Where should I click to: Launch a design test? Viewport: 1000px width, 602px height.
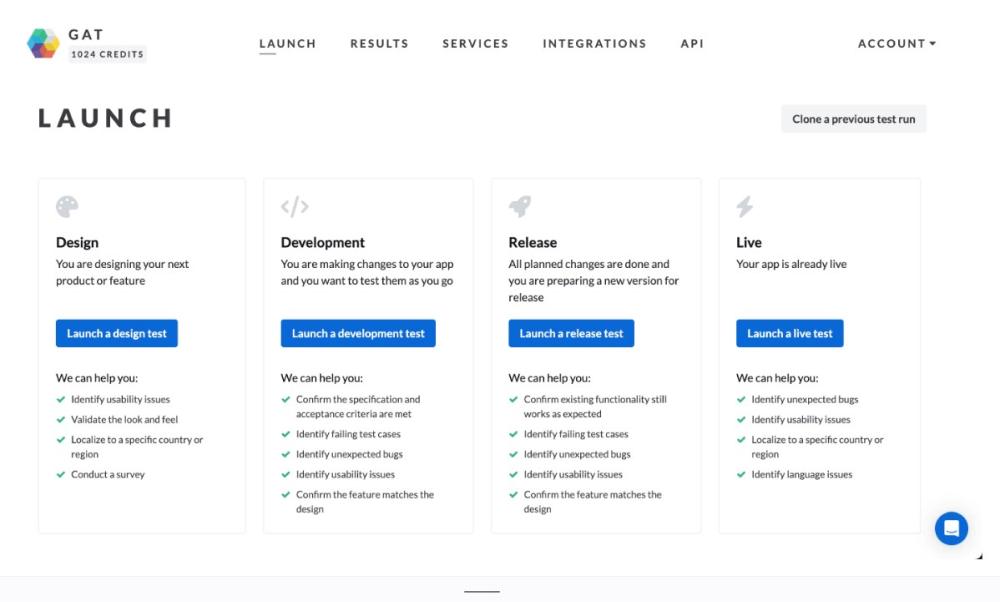coord(117,334)
